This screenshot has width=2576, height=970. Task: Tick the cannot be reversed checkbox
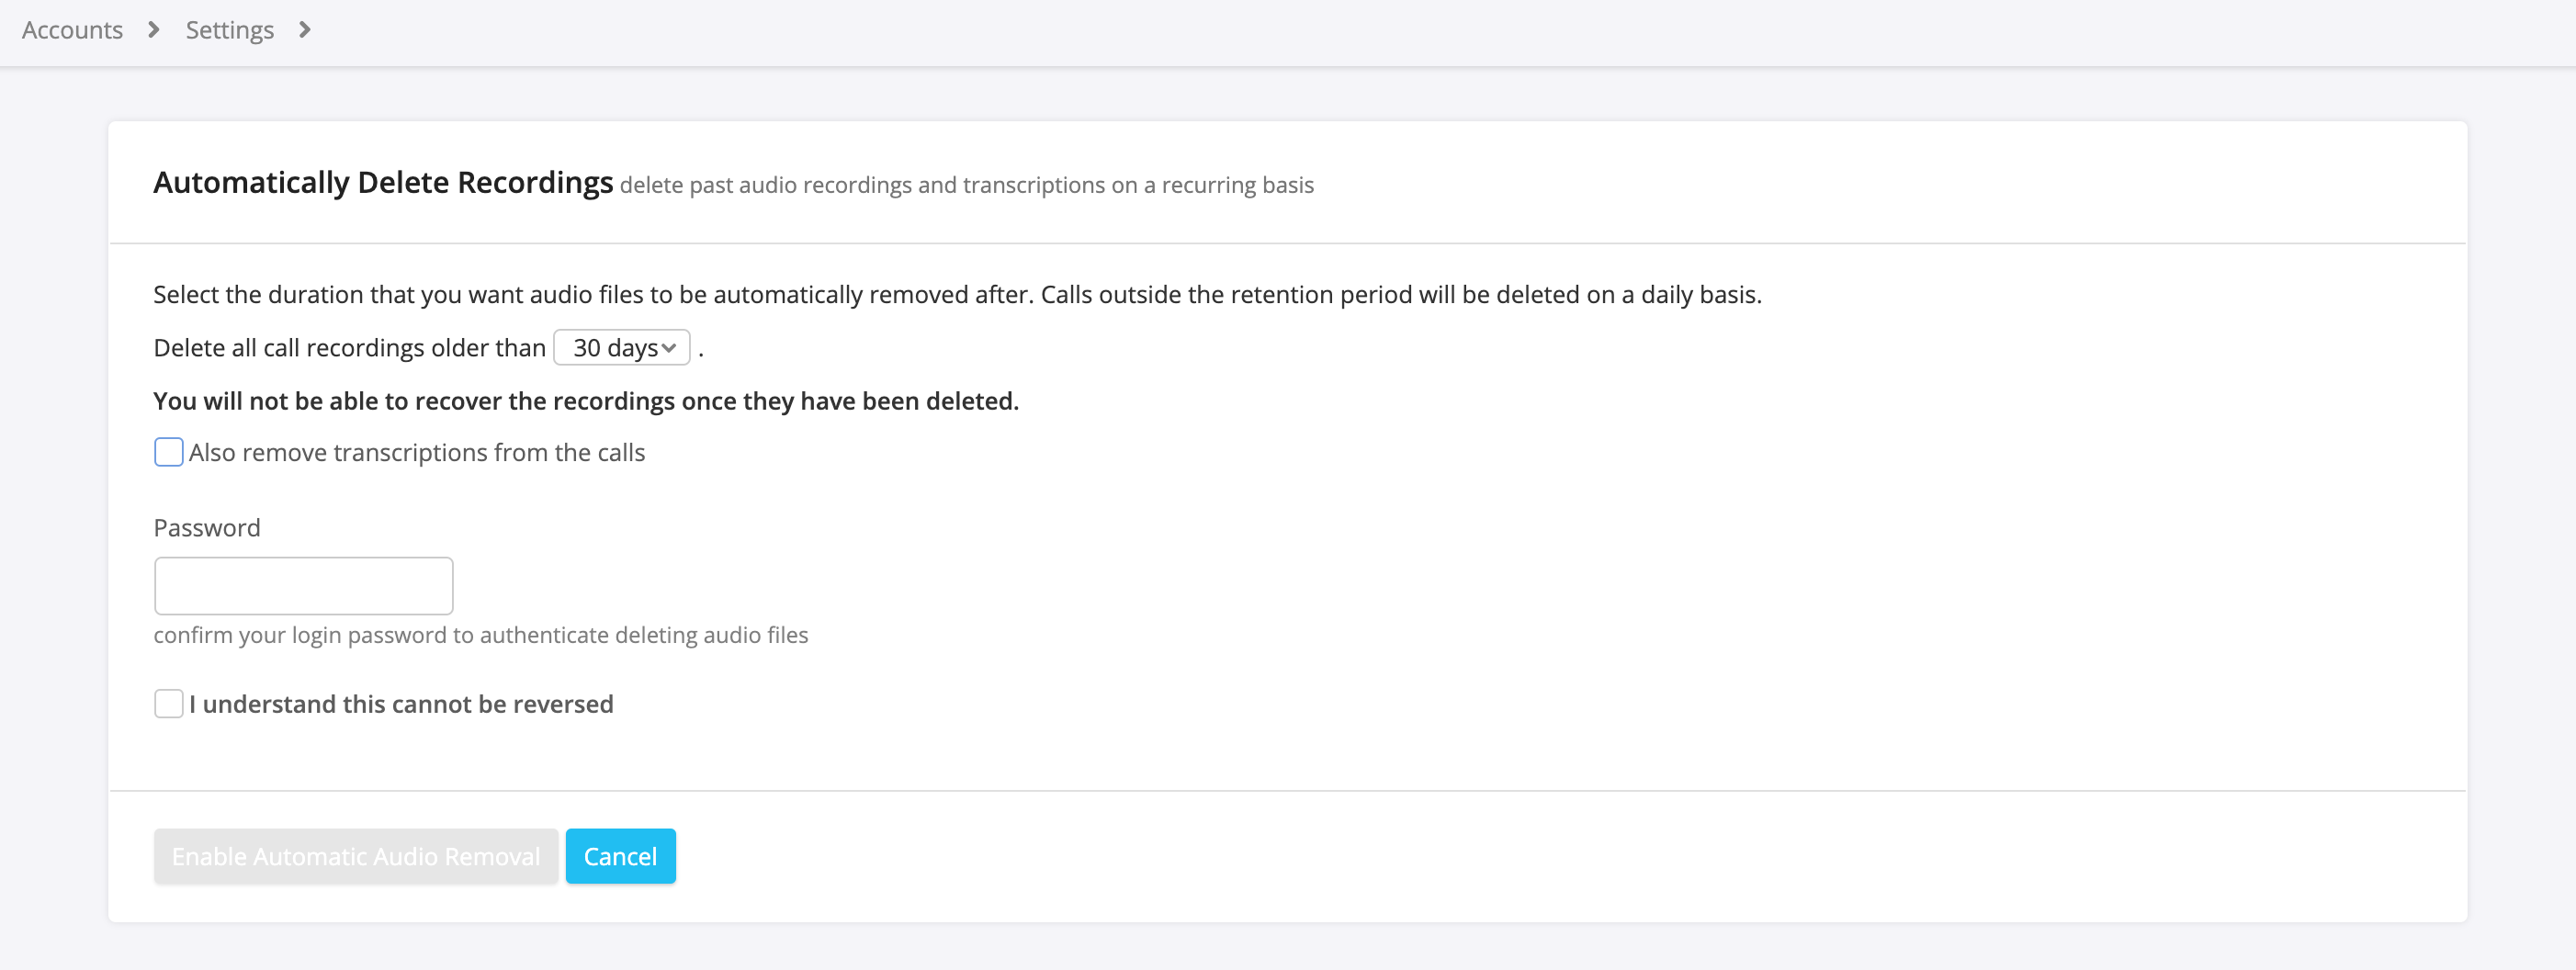[169, 704]
